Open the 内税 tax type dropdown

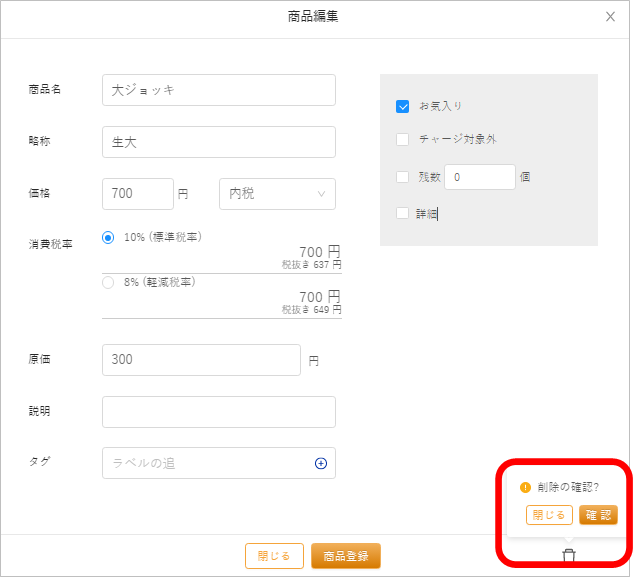(x=277, y=194)
